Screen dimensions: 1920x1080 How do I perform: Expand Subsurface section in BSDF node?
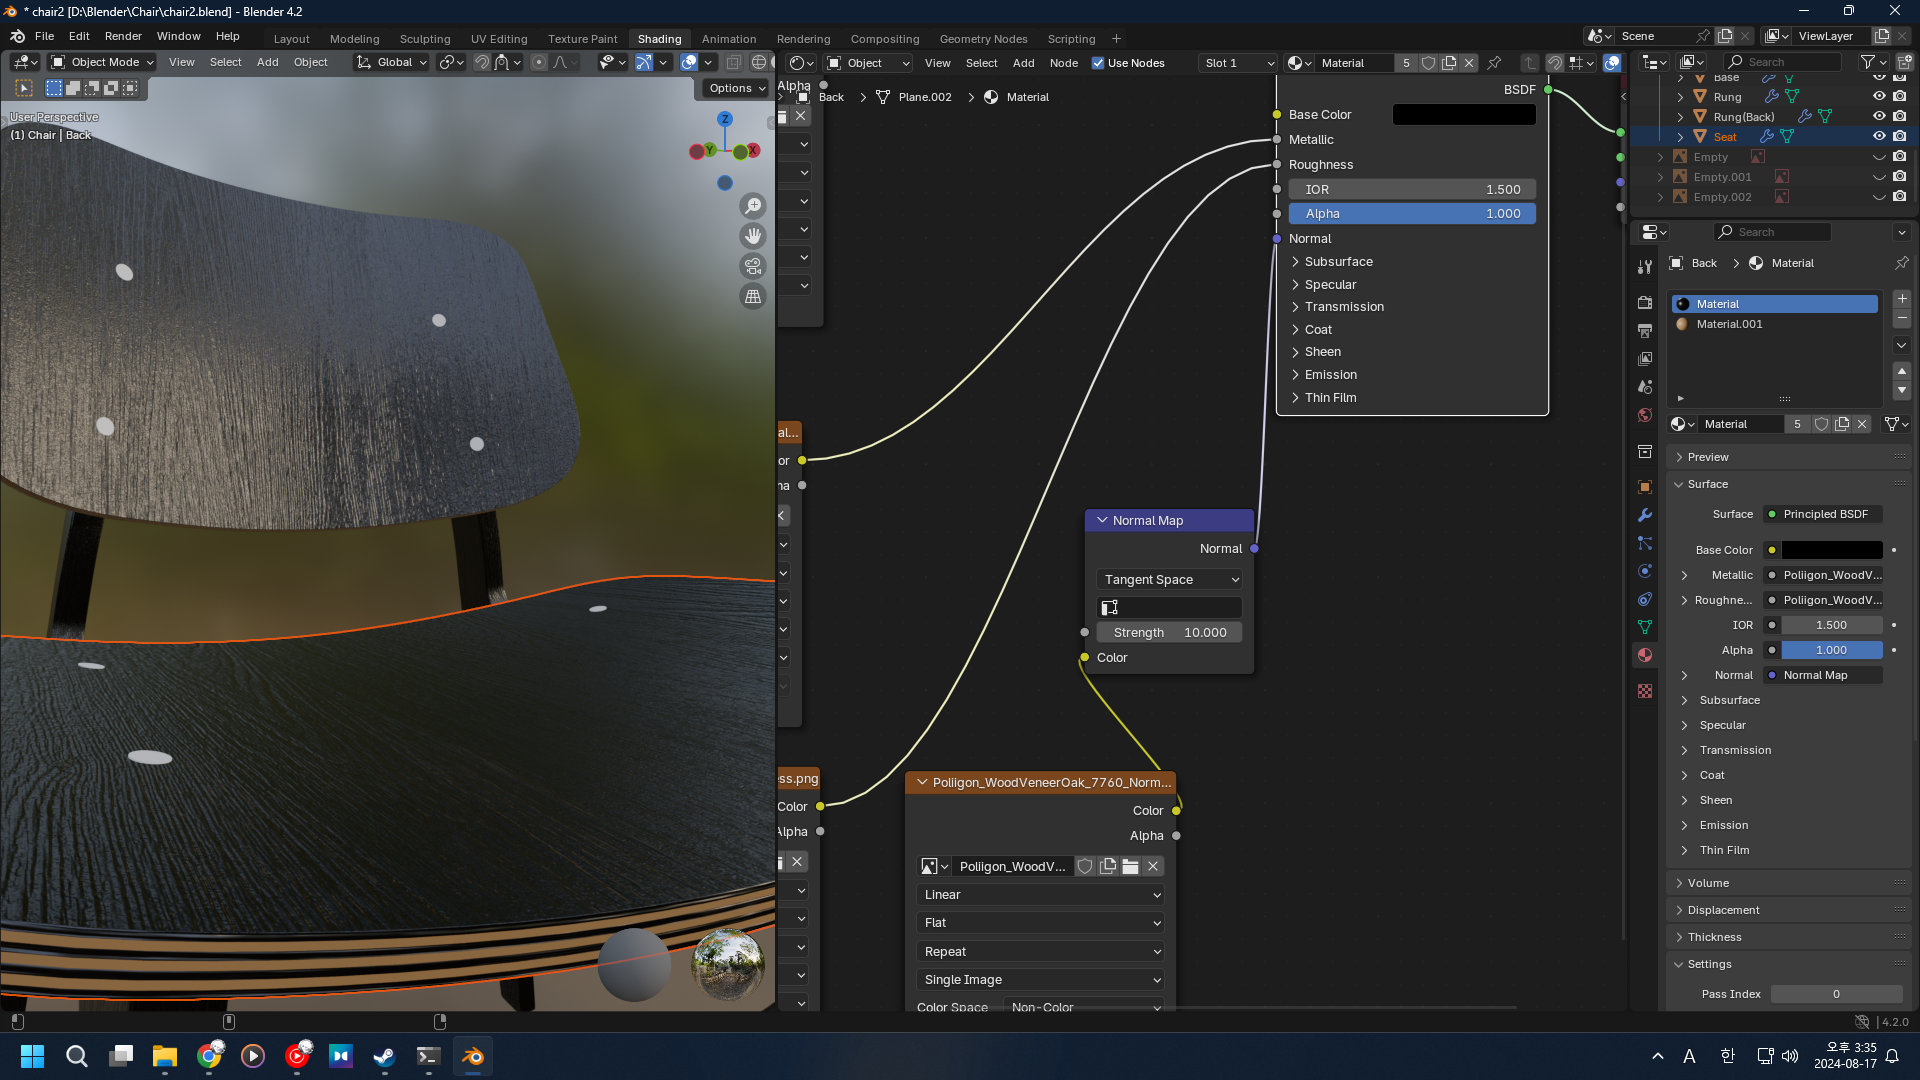(x=1295, y=262)
